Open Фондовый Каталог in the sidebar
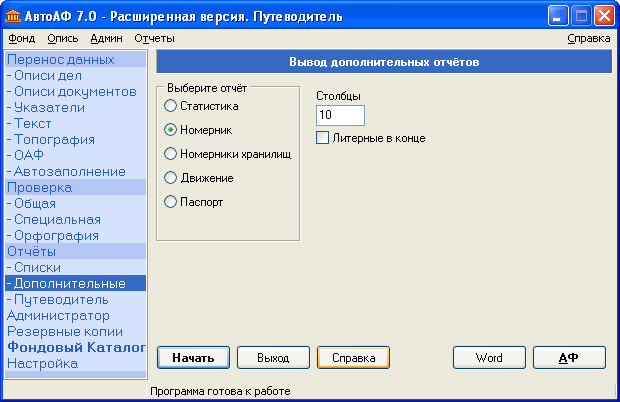 click(x=76, y=347)
